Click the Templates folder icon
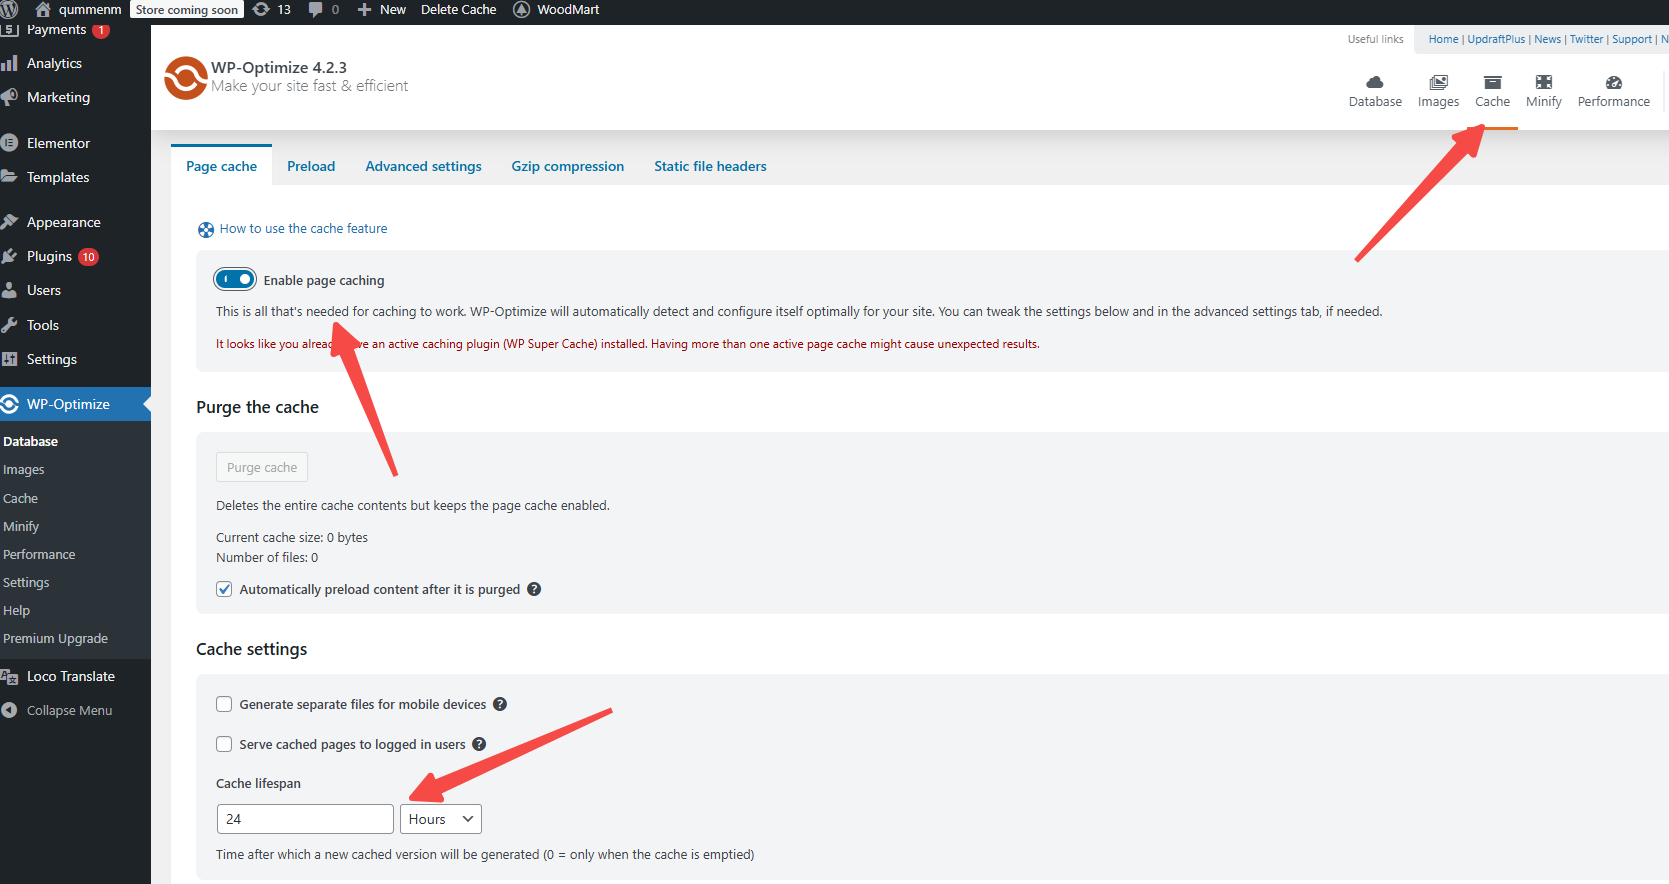1669x884 pixels. click(x=10, y=177)
